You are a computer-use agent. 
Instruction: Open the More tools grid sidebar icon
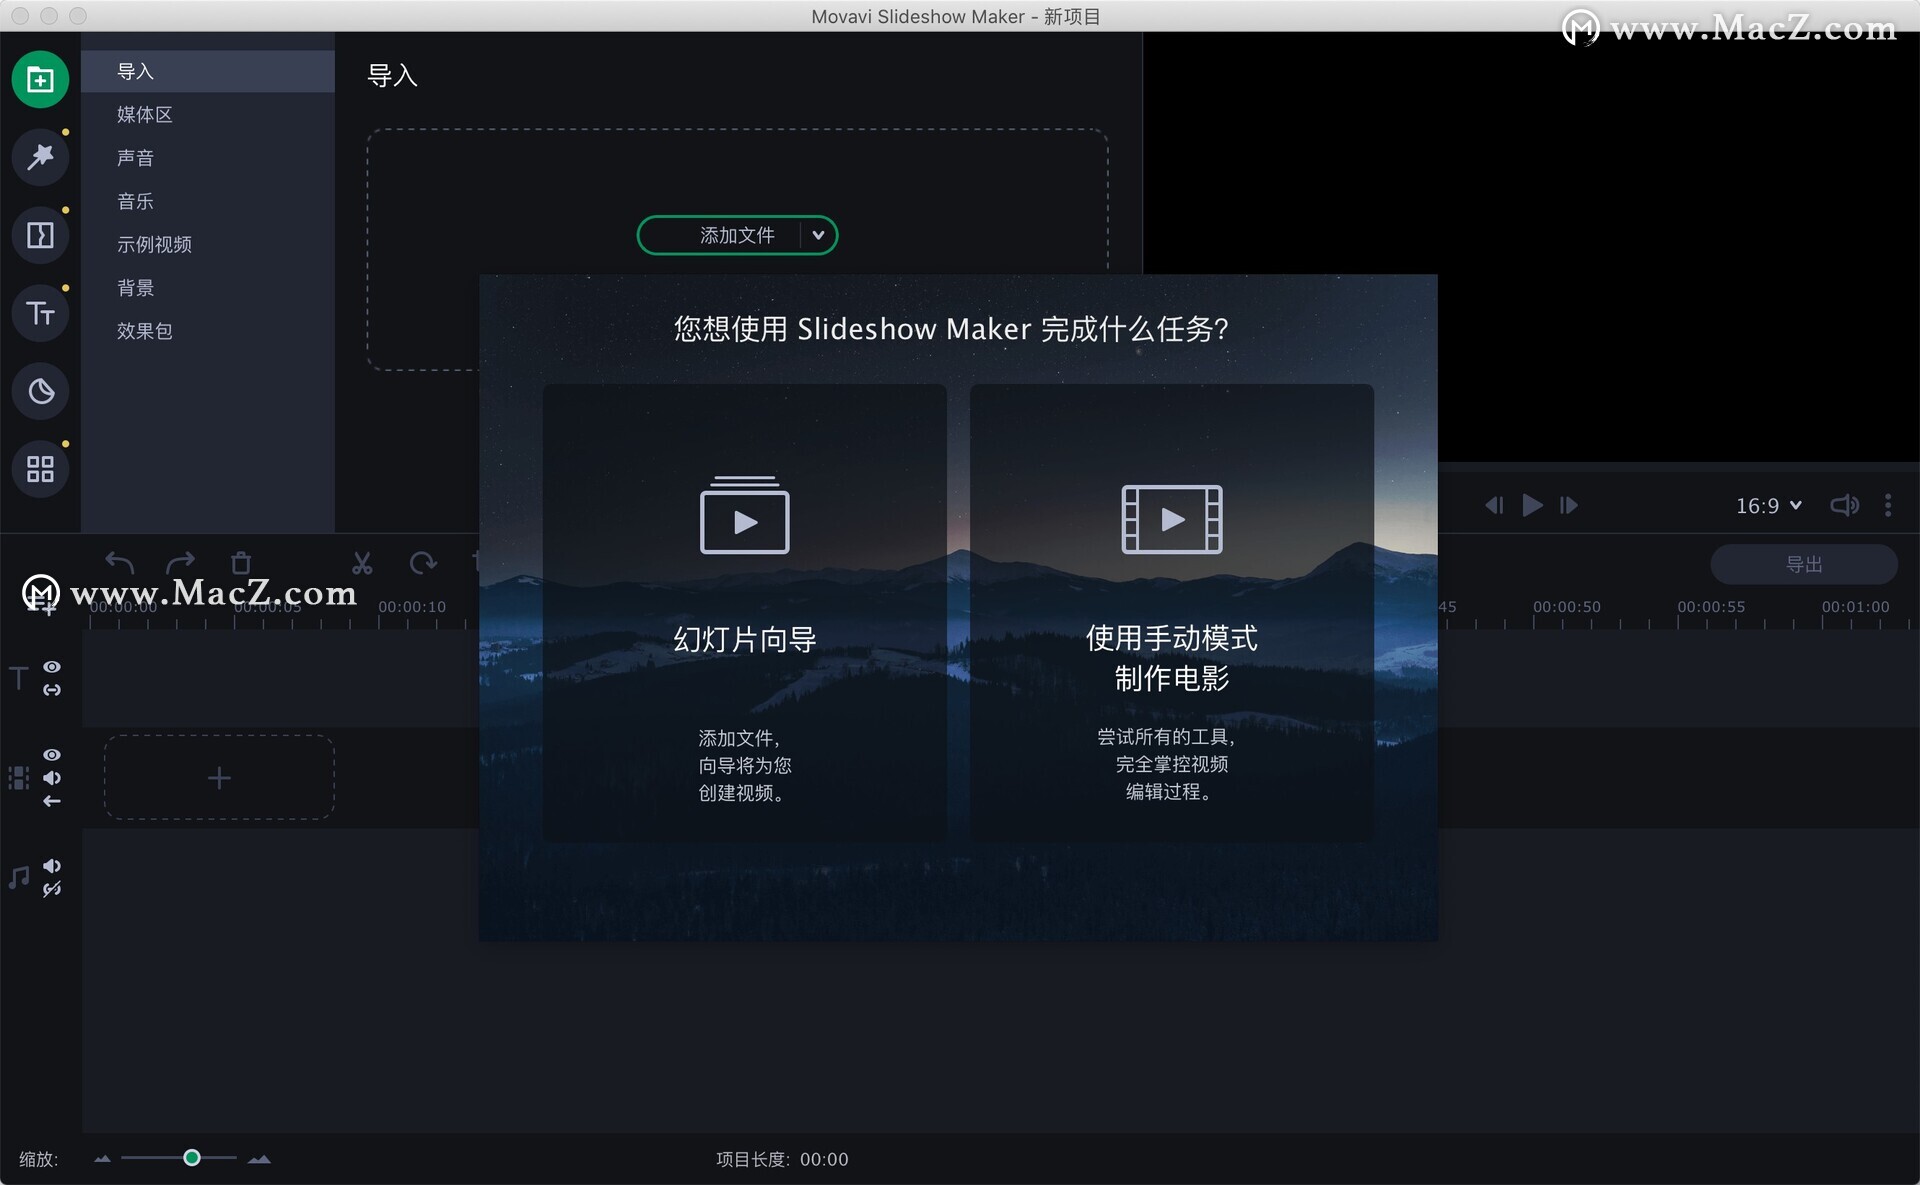[40, 469]
